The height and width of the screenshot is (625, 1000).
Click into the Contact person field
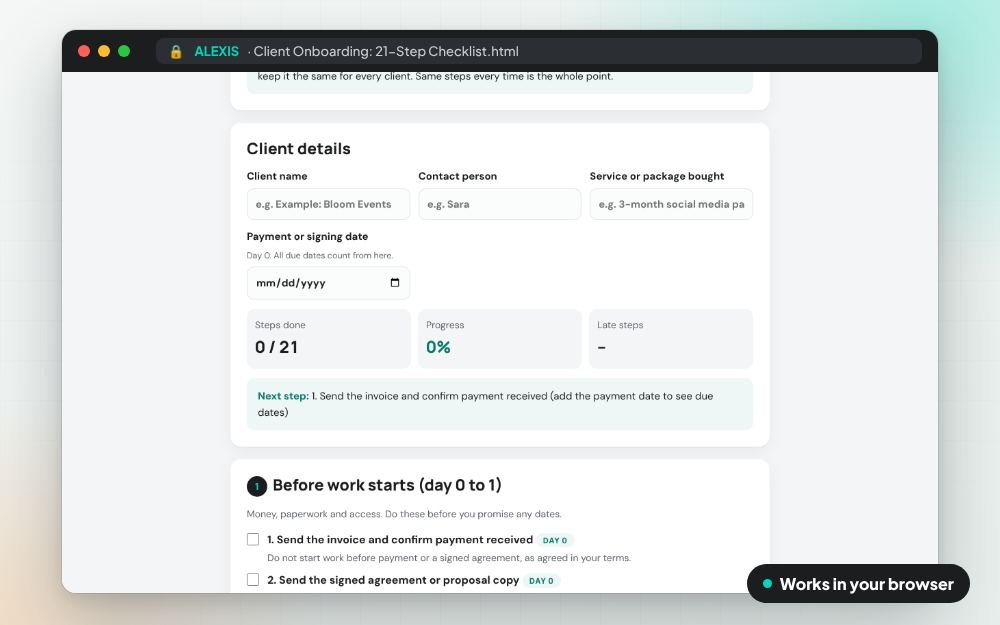(x=499, y=204)
